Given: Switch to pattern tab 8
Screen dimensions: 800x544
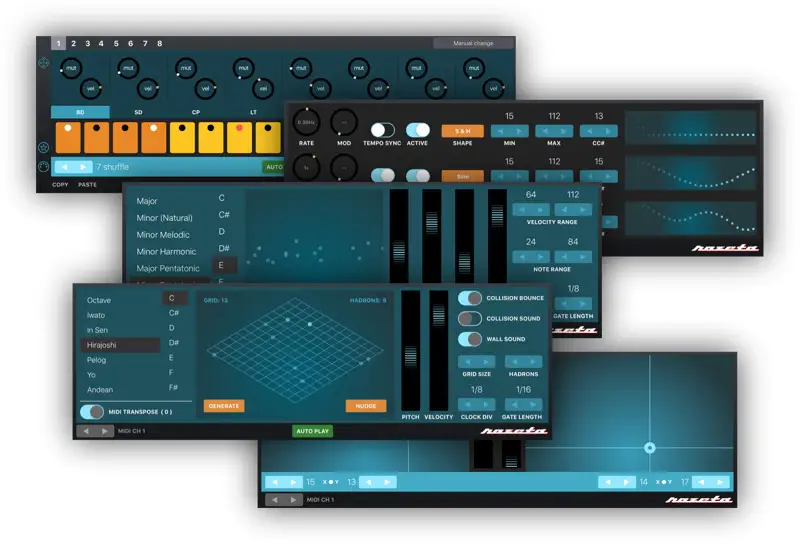Looking at the screenshot, I should coord(160,43).
